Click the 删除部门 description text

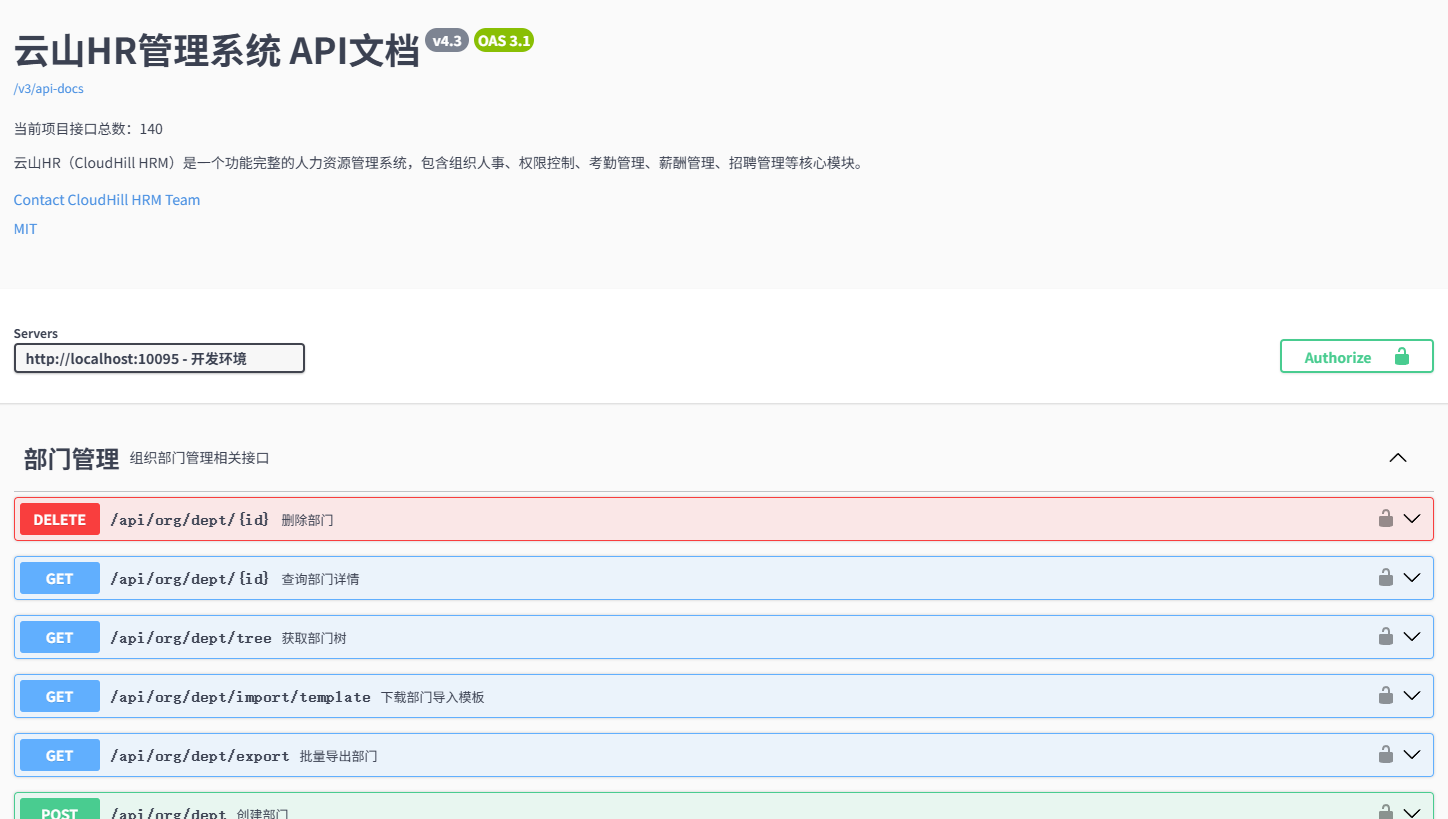(x=308, y=520)
